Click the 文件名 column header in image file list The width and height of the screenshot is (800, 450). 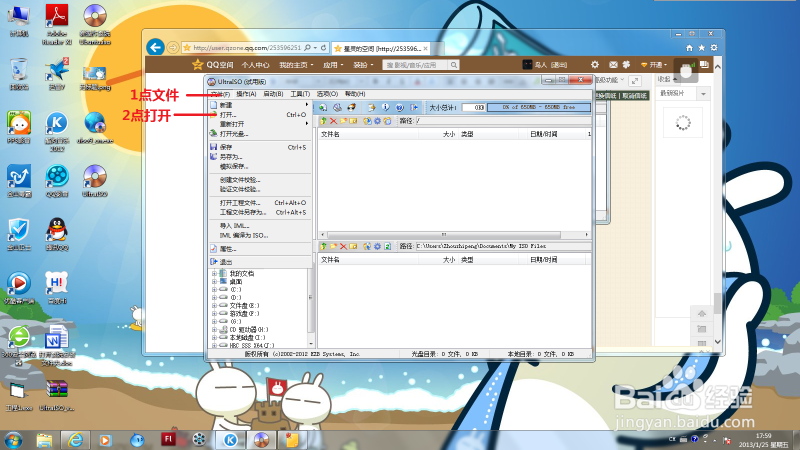point(368,134)
